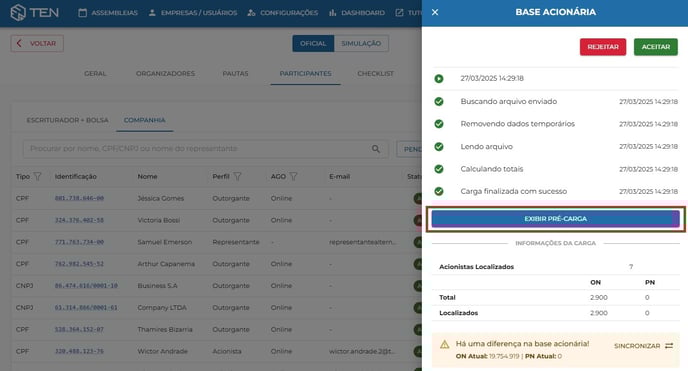Click check icon beside Lendo arquivo
Screen dimensions: 688x371
coord(439,146)
